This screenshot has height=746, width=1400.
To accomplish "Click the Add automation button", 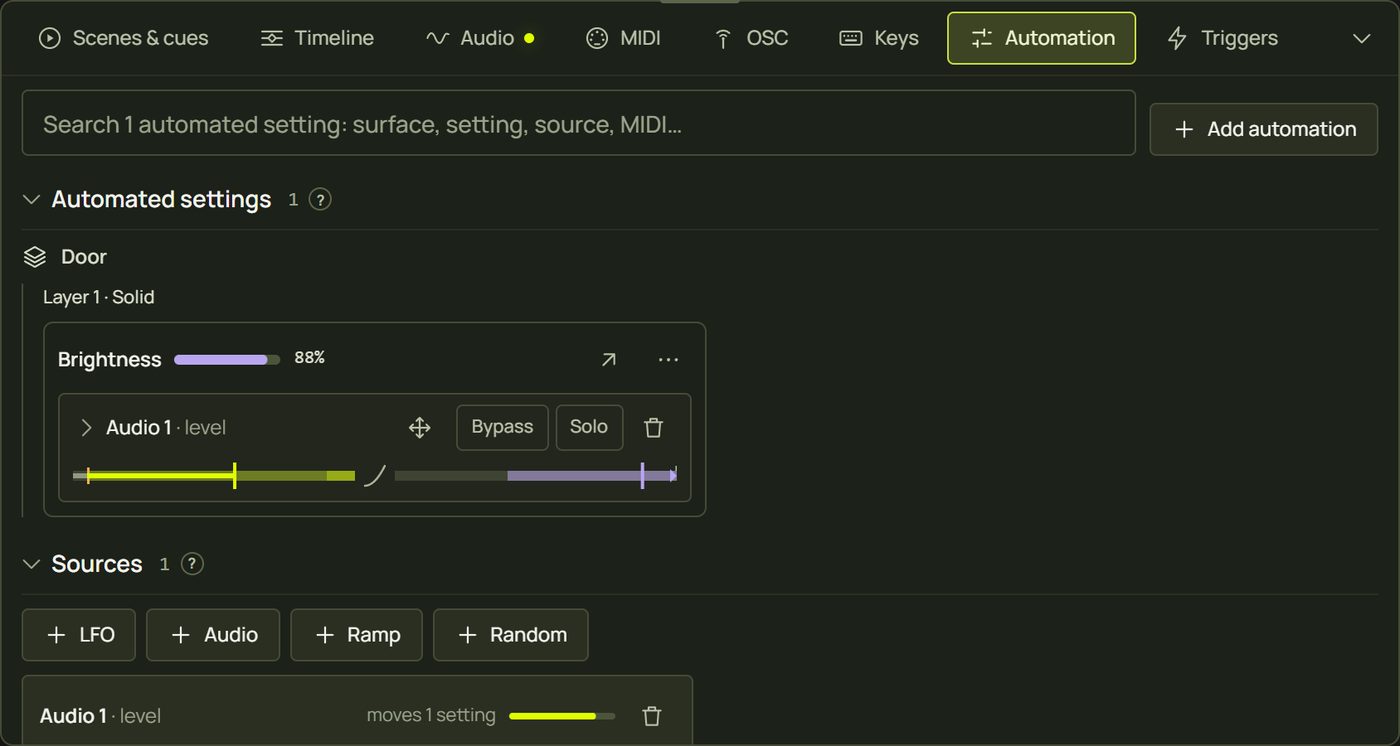I will point(1264,129).
